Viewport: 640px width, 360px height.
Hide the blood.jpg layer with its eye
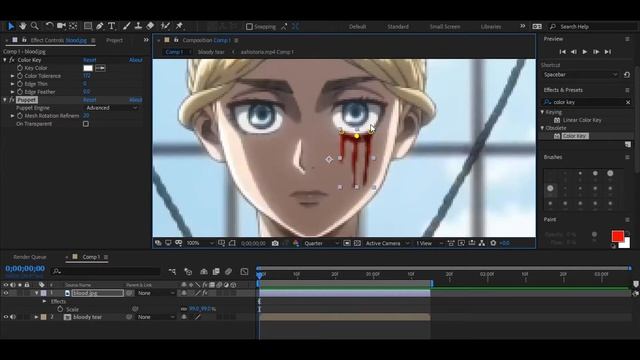point(6,293)
